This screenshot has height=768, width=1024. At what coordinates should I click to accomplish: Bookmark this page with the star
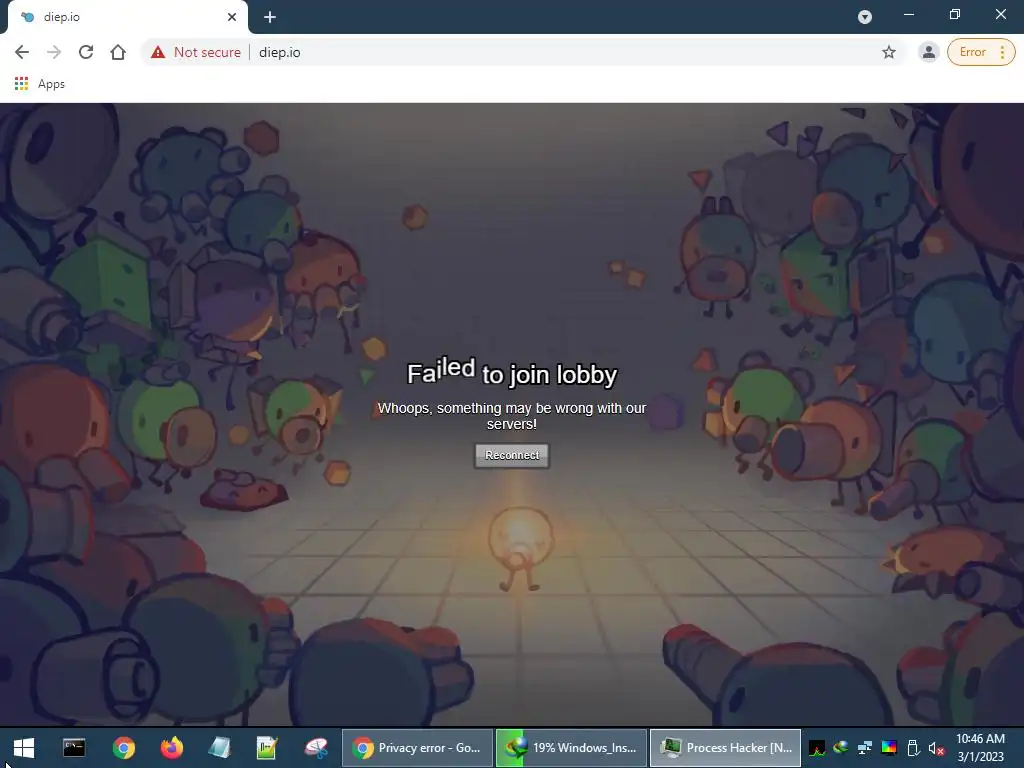coord(888,52)
